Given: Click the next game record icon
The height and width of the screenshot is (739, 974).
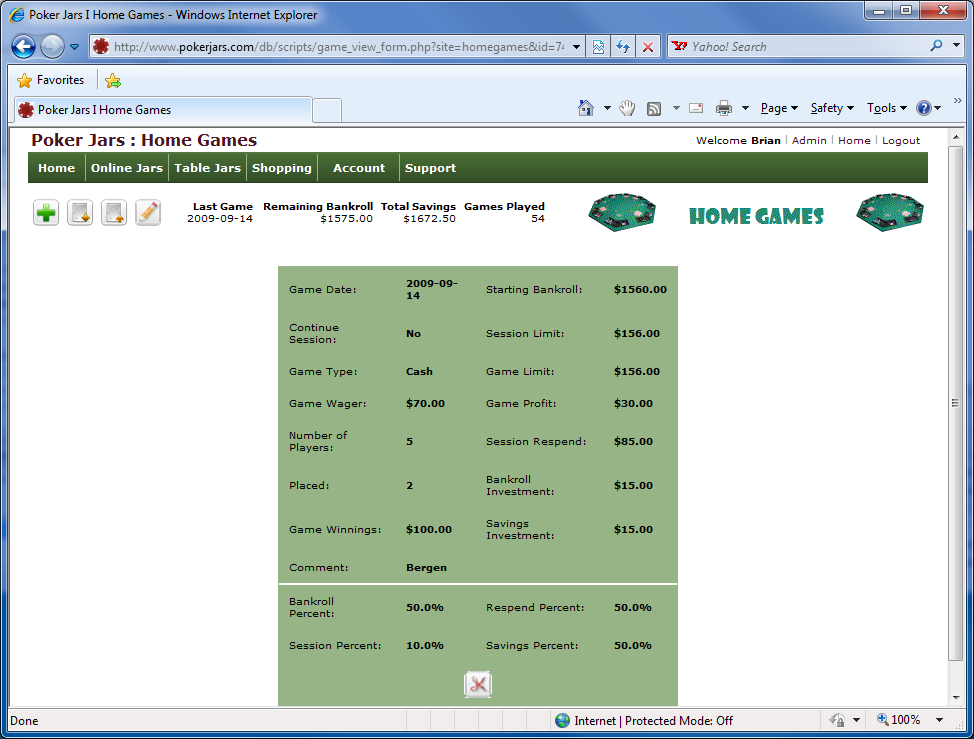Looking at the screenshot, I should coord(114,213).
